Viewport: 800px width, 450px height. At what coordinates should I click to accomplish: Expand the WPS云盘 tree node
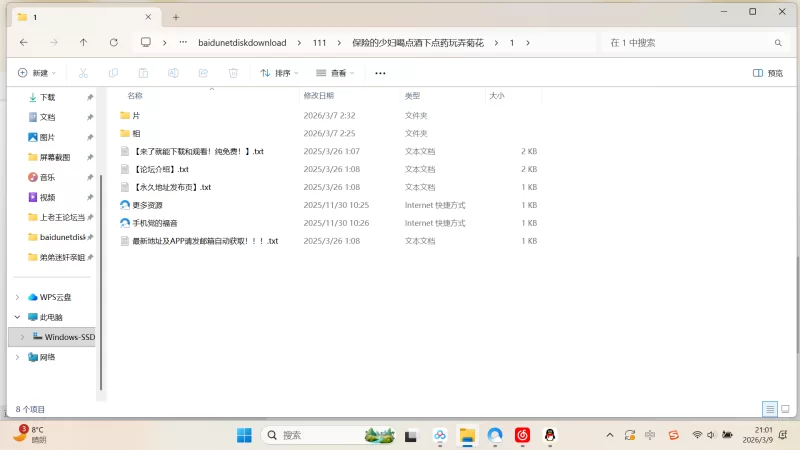point(18,297)
